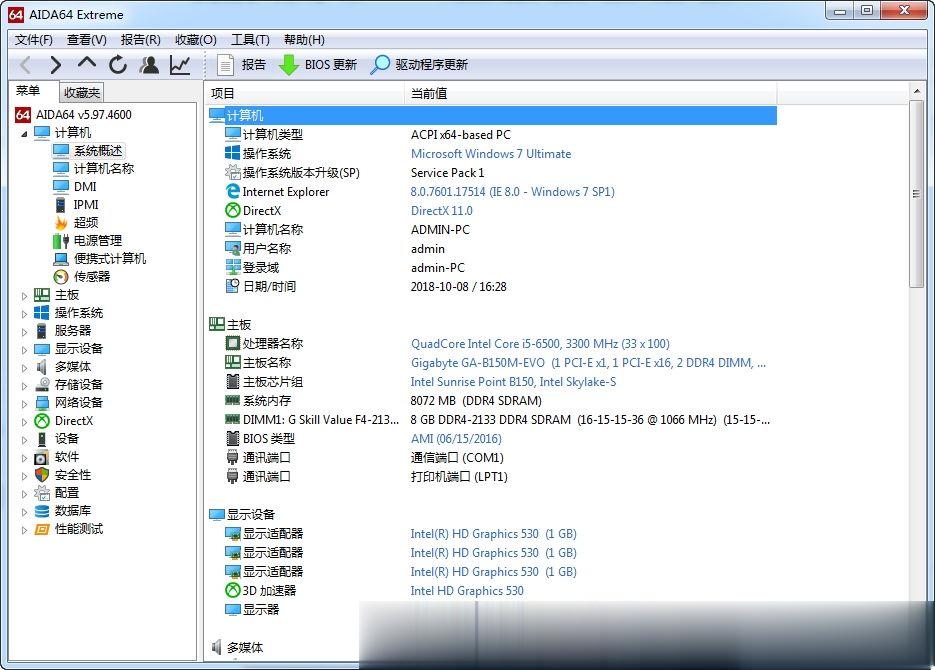Click the 软件 tree icon
Screen dimensions: 935x670
[x=42, y=457]
